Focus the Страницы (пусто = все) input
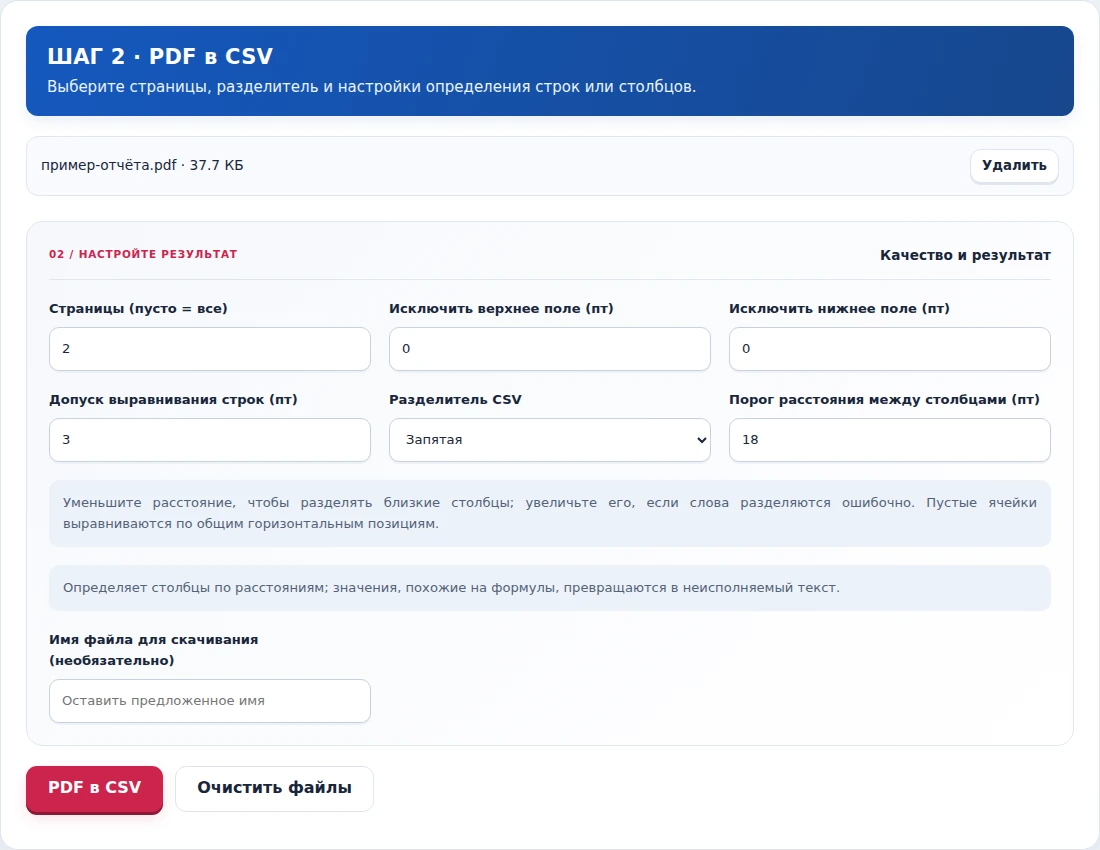This screenshot has height=850, width=1100. tap(210, 349)
